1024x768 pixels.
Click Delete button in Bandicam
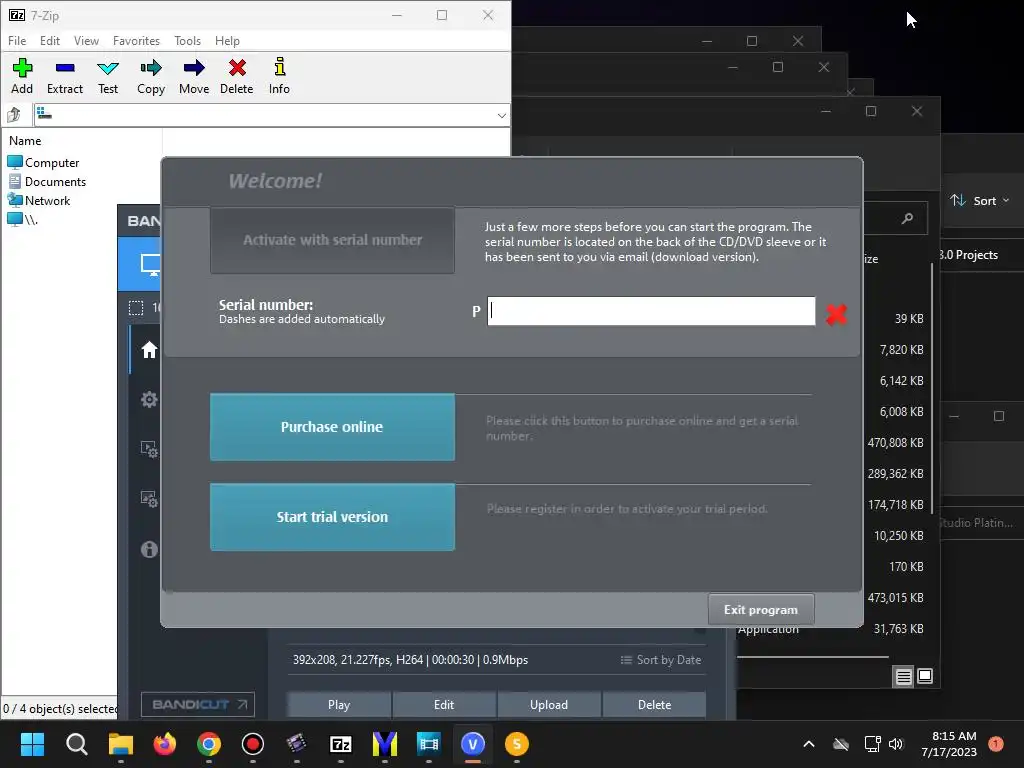[654, 705]
